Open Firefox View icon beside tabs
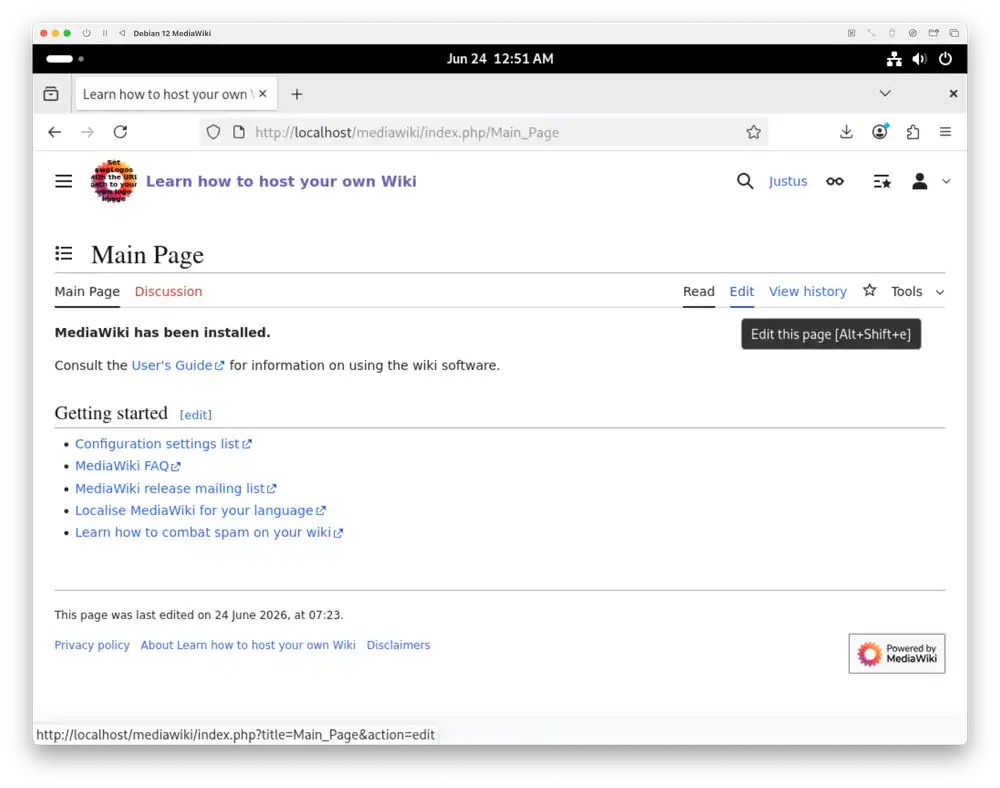The image size is (1000, 788). (51, 94)
